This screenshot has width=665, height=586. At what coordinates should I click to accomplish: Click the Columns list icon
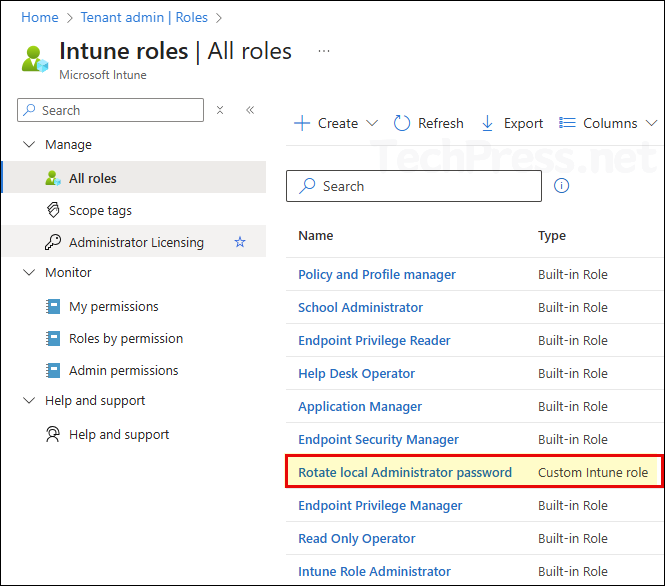coord(567,123)
